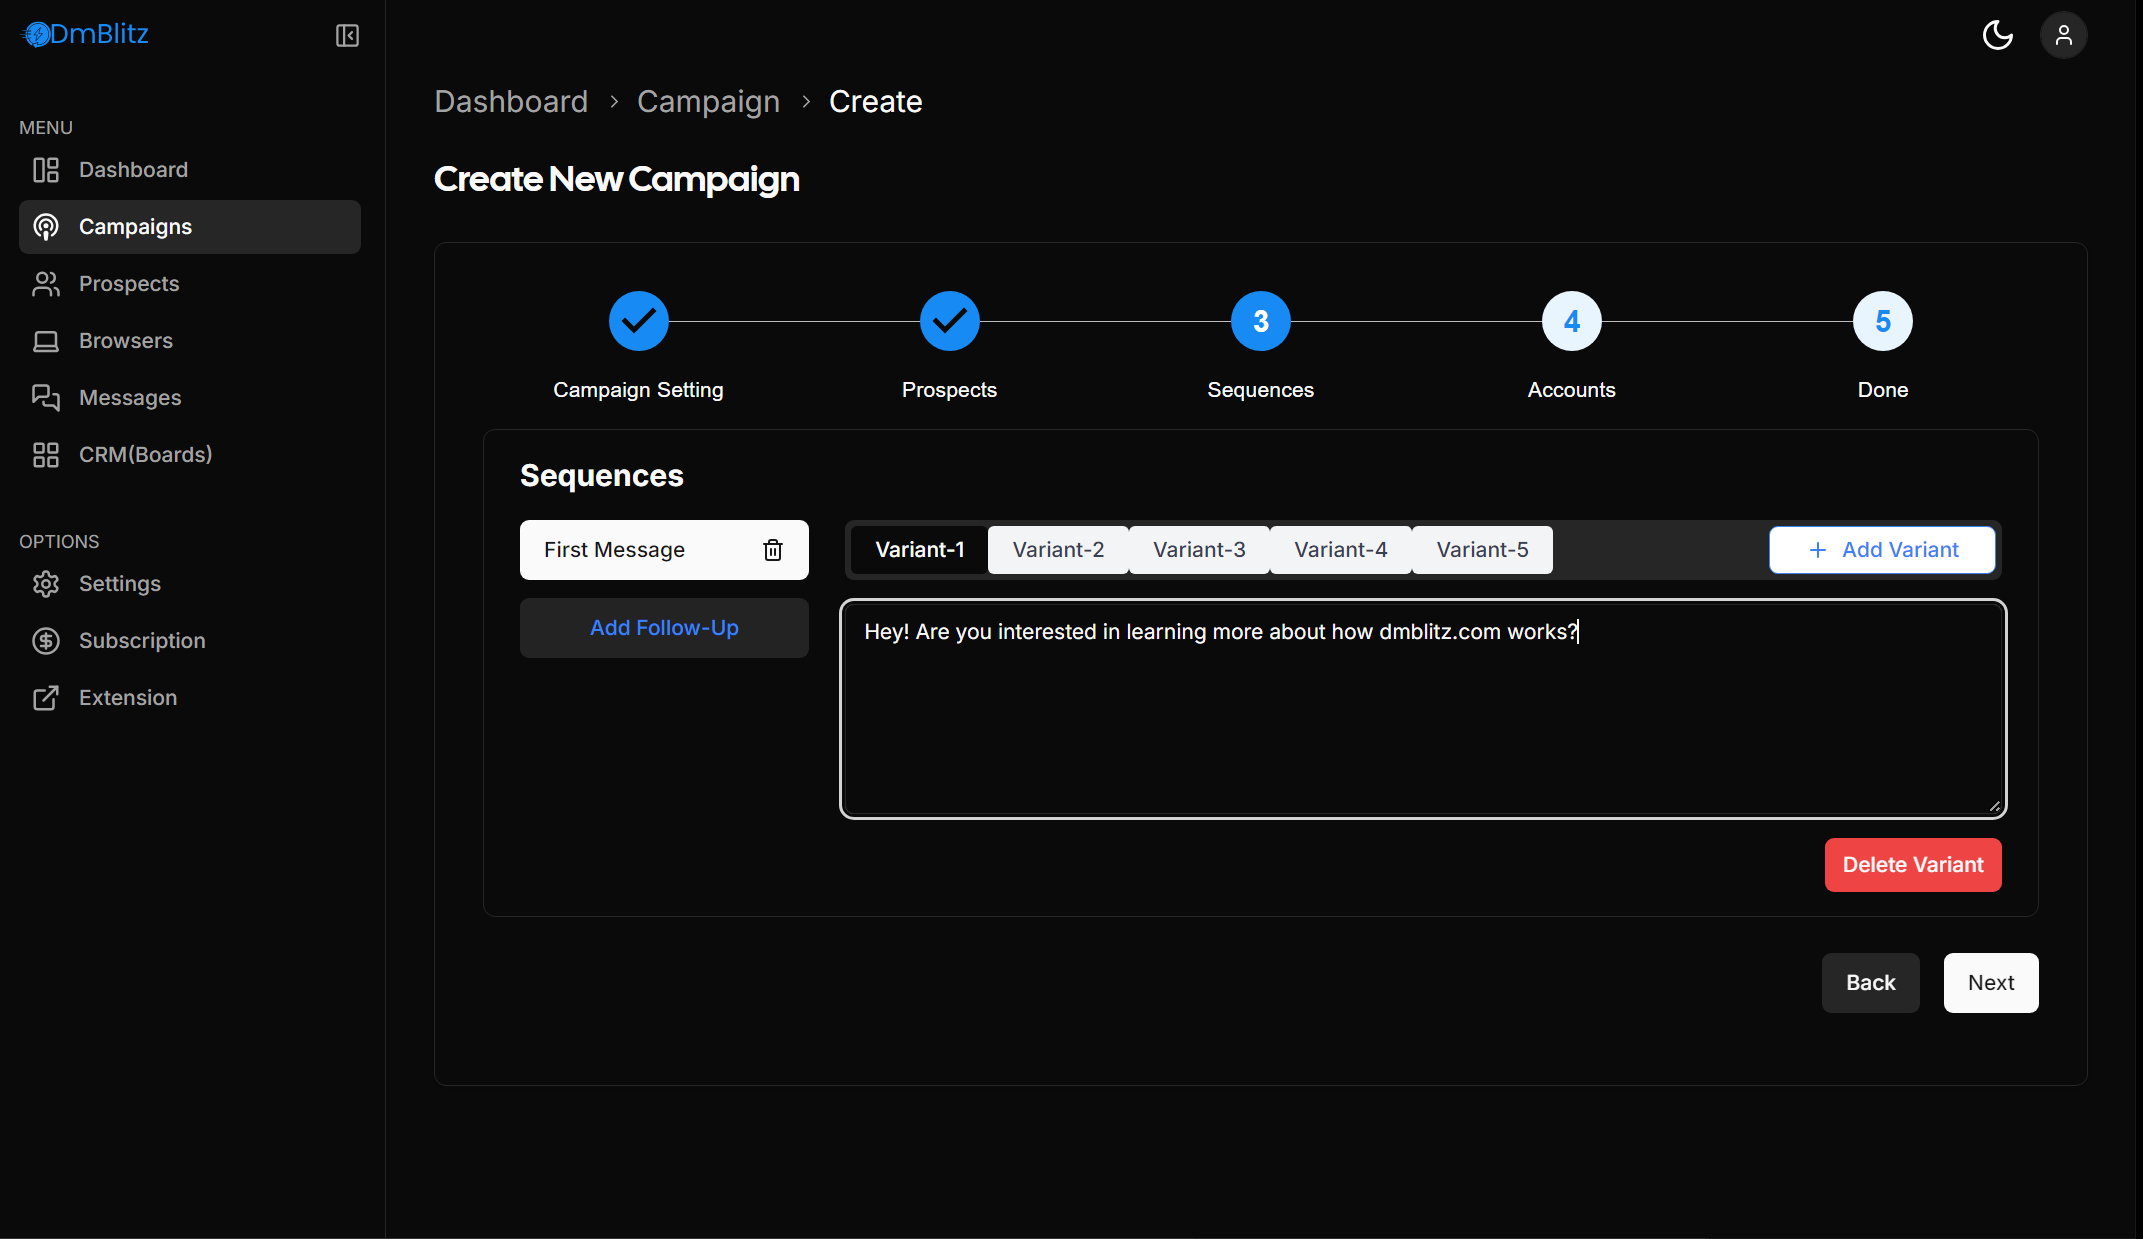
Task: Open Prospects sidebar item
Action: (190, 284)
